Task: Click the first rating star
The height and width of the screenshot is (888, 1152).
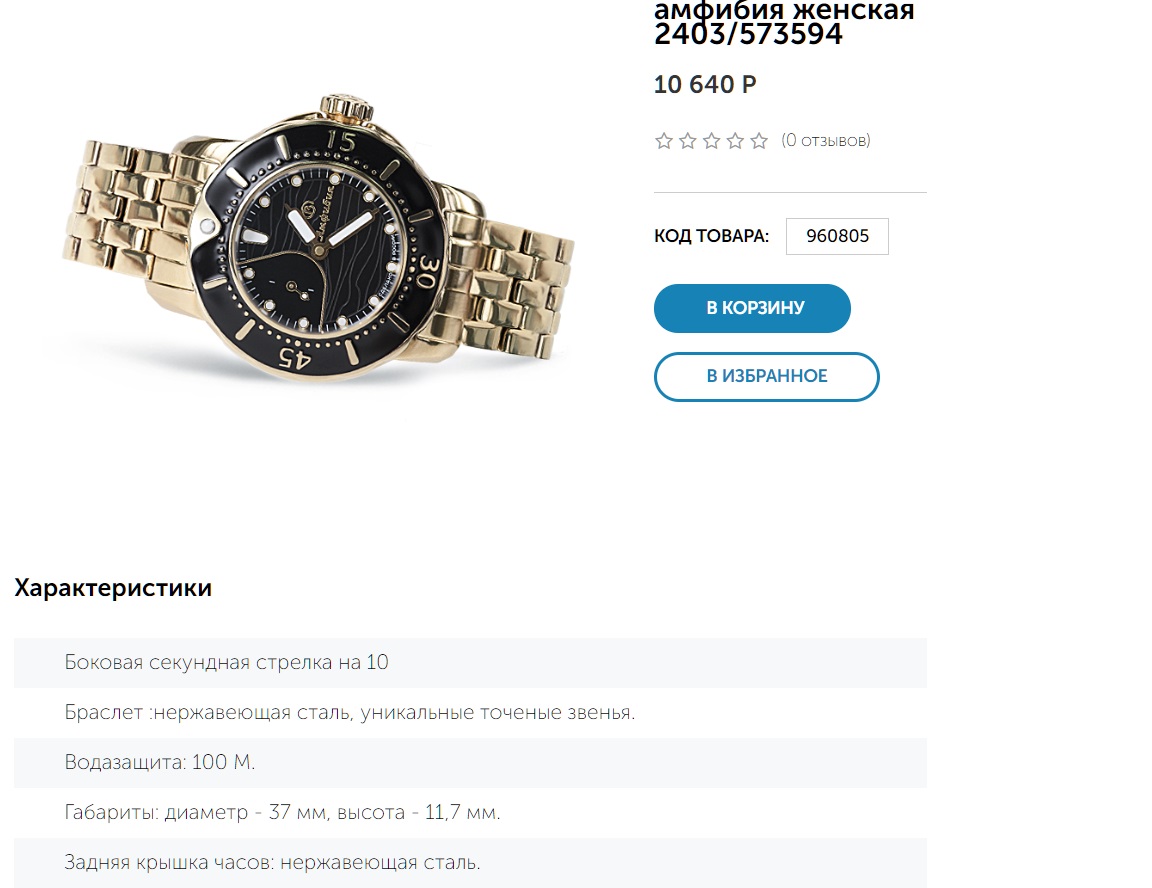Action: tap(663, 141)
